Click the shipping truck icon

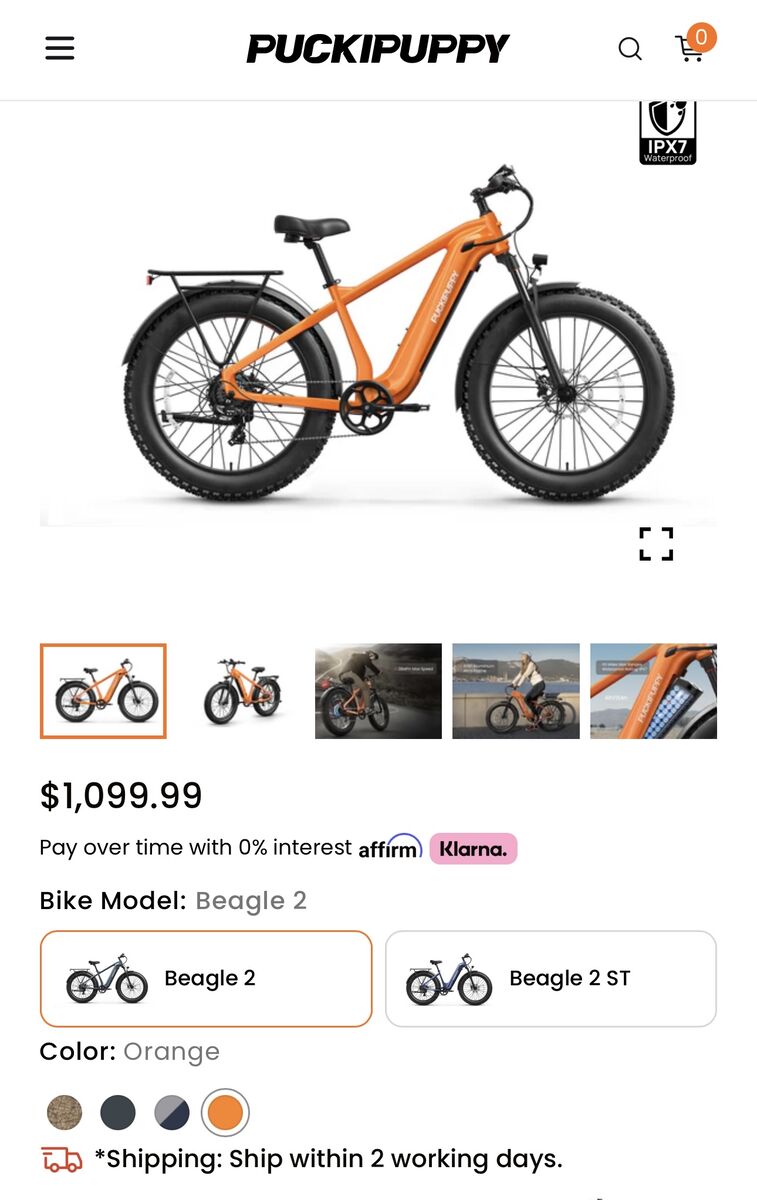[x=62, y=1160]
